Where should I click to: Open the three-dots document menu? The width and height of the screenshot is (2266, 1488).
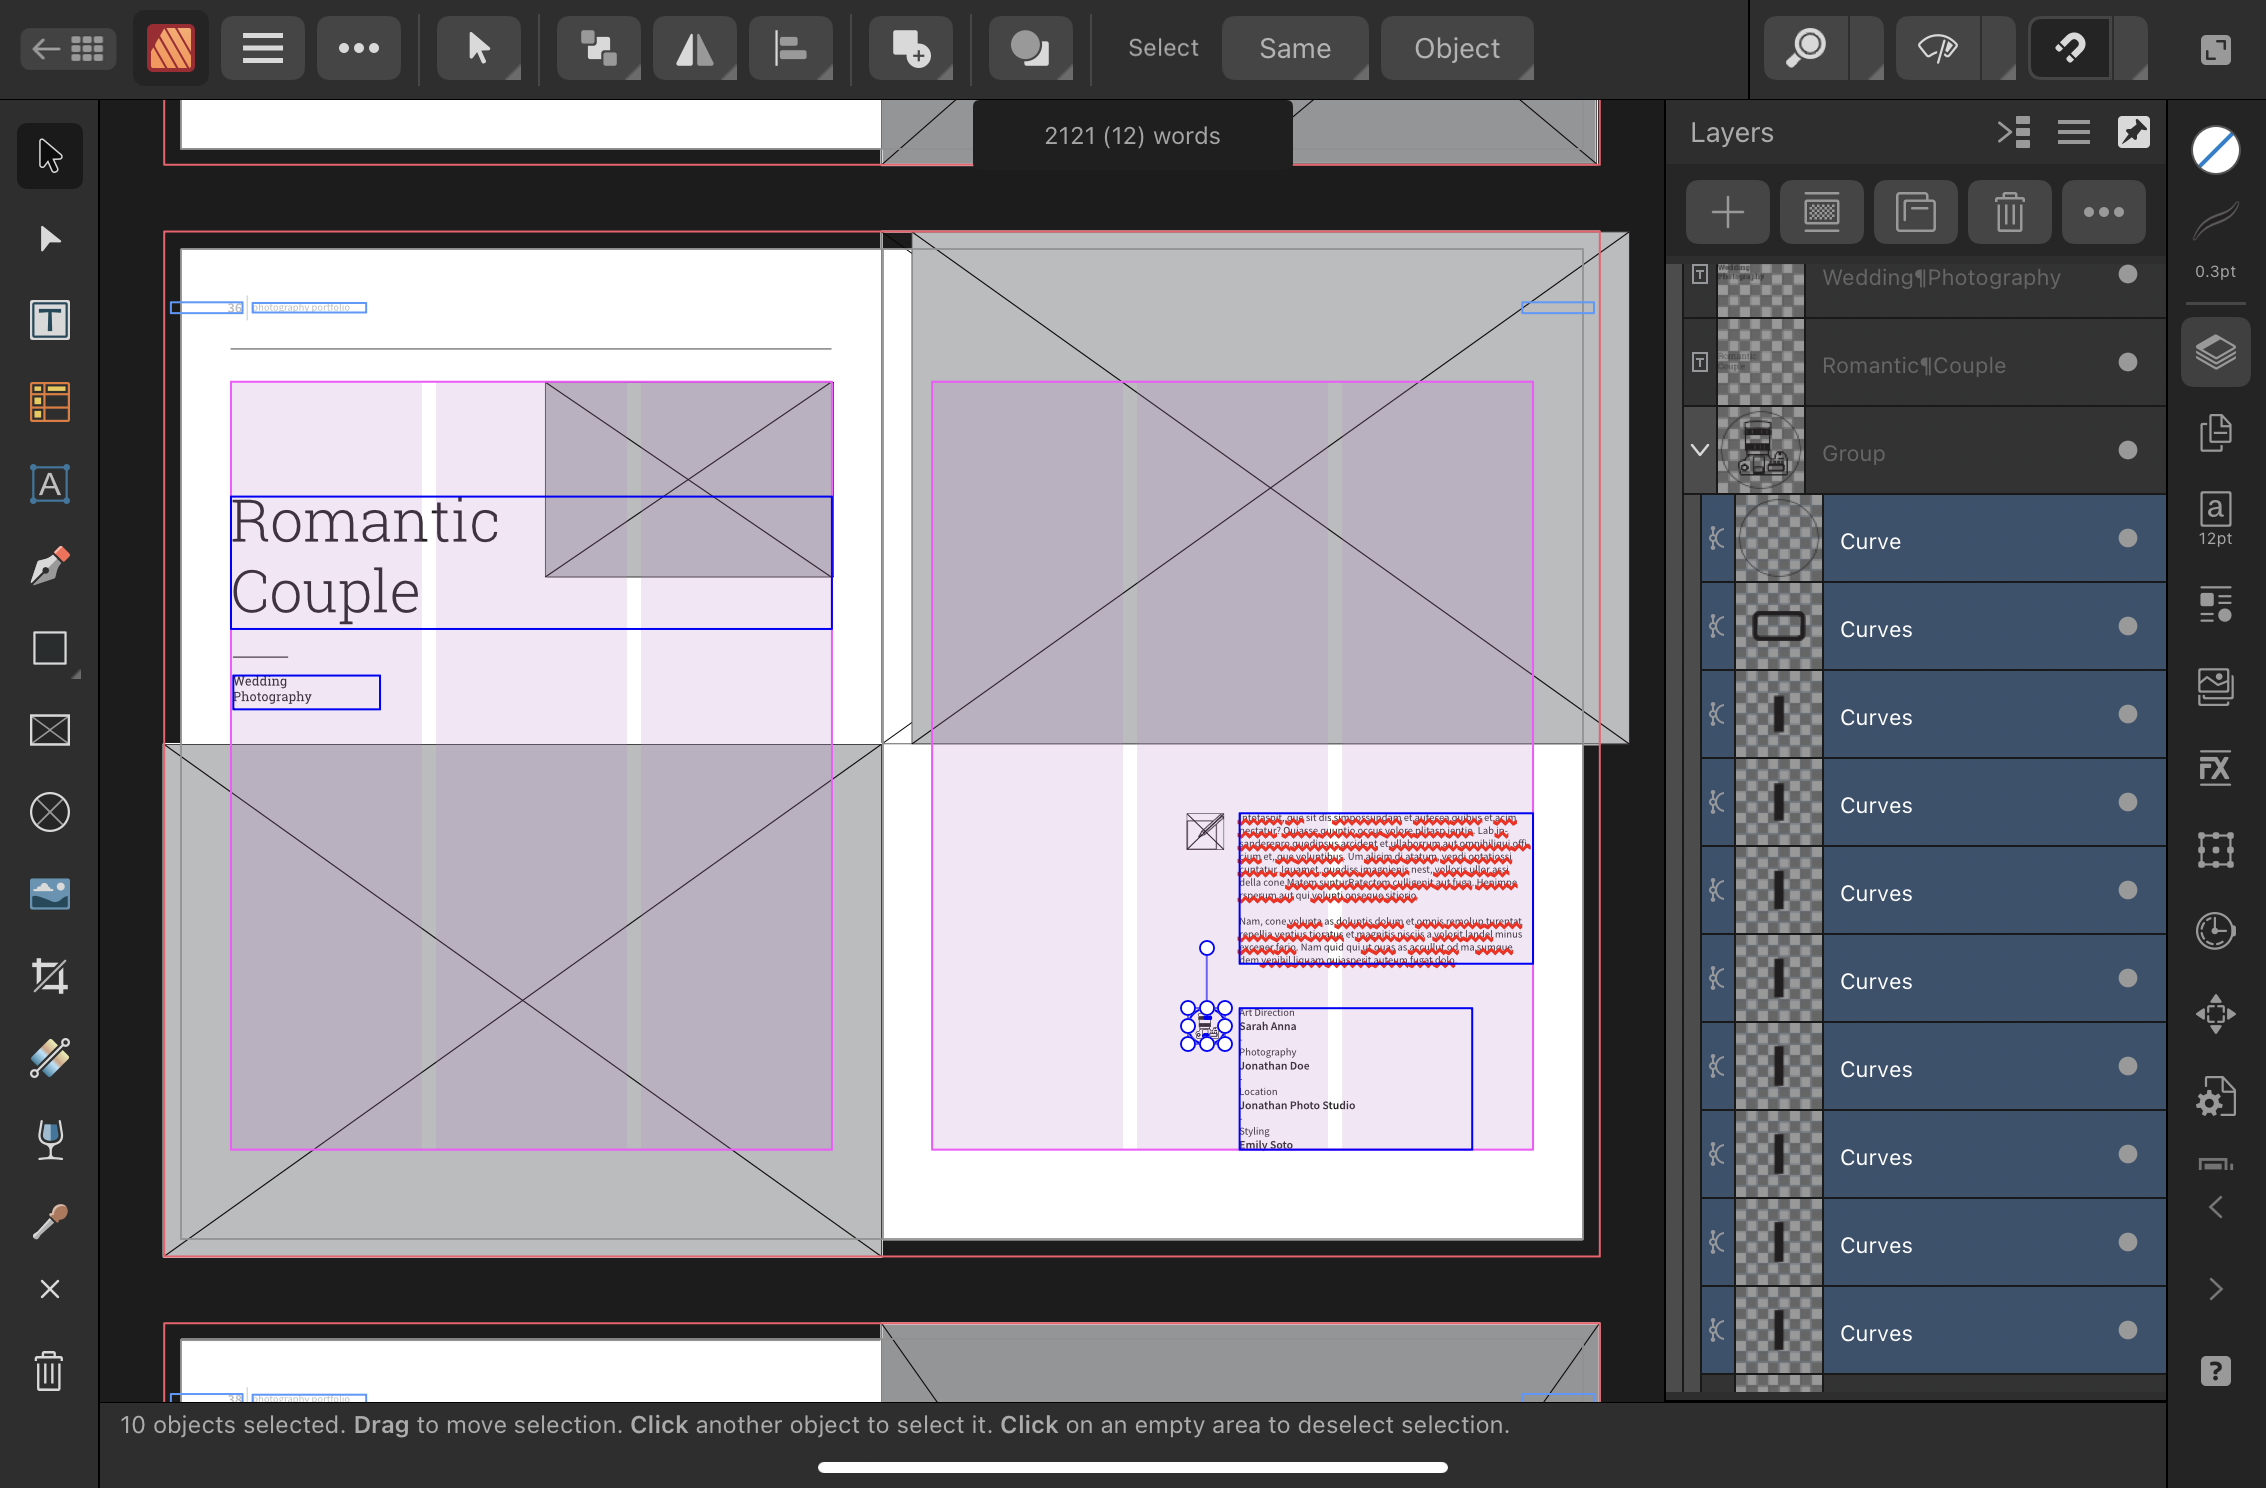click(x=359, y=48)
